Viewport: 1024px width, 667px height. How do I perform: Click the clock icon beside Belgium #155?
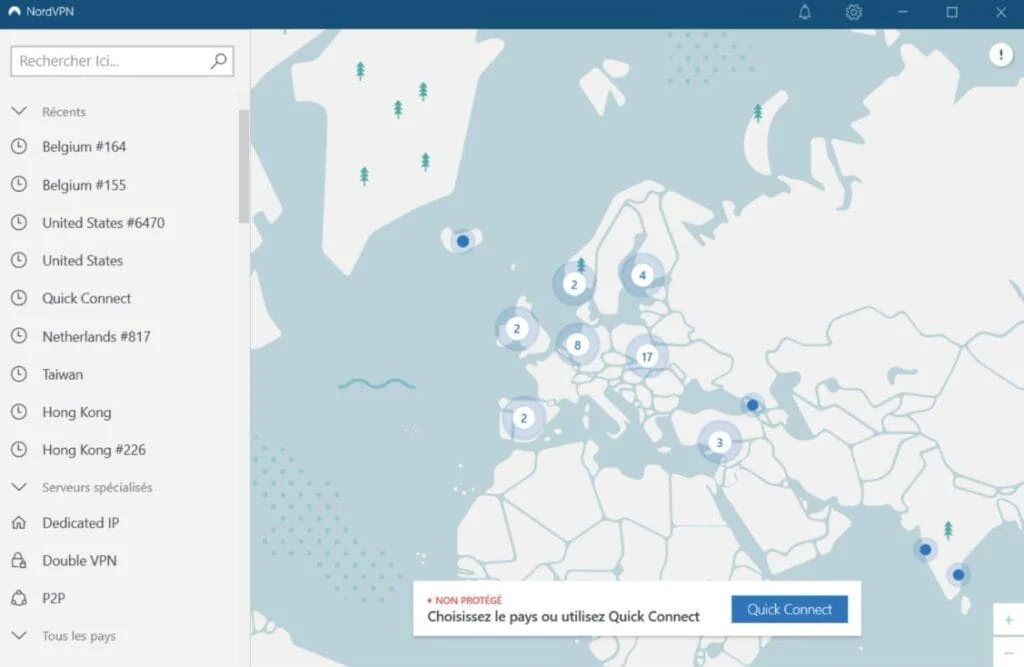pyautogui.click(x=19, y=184)
